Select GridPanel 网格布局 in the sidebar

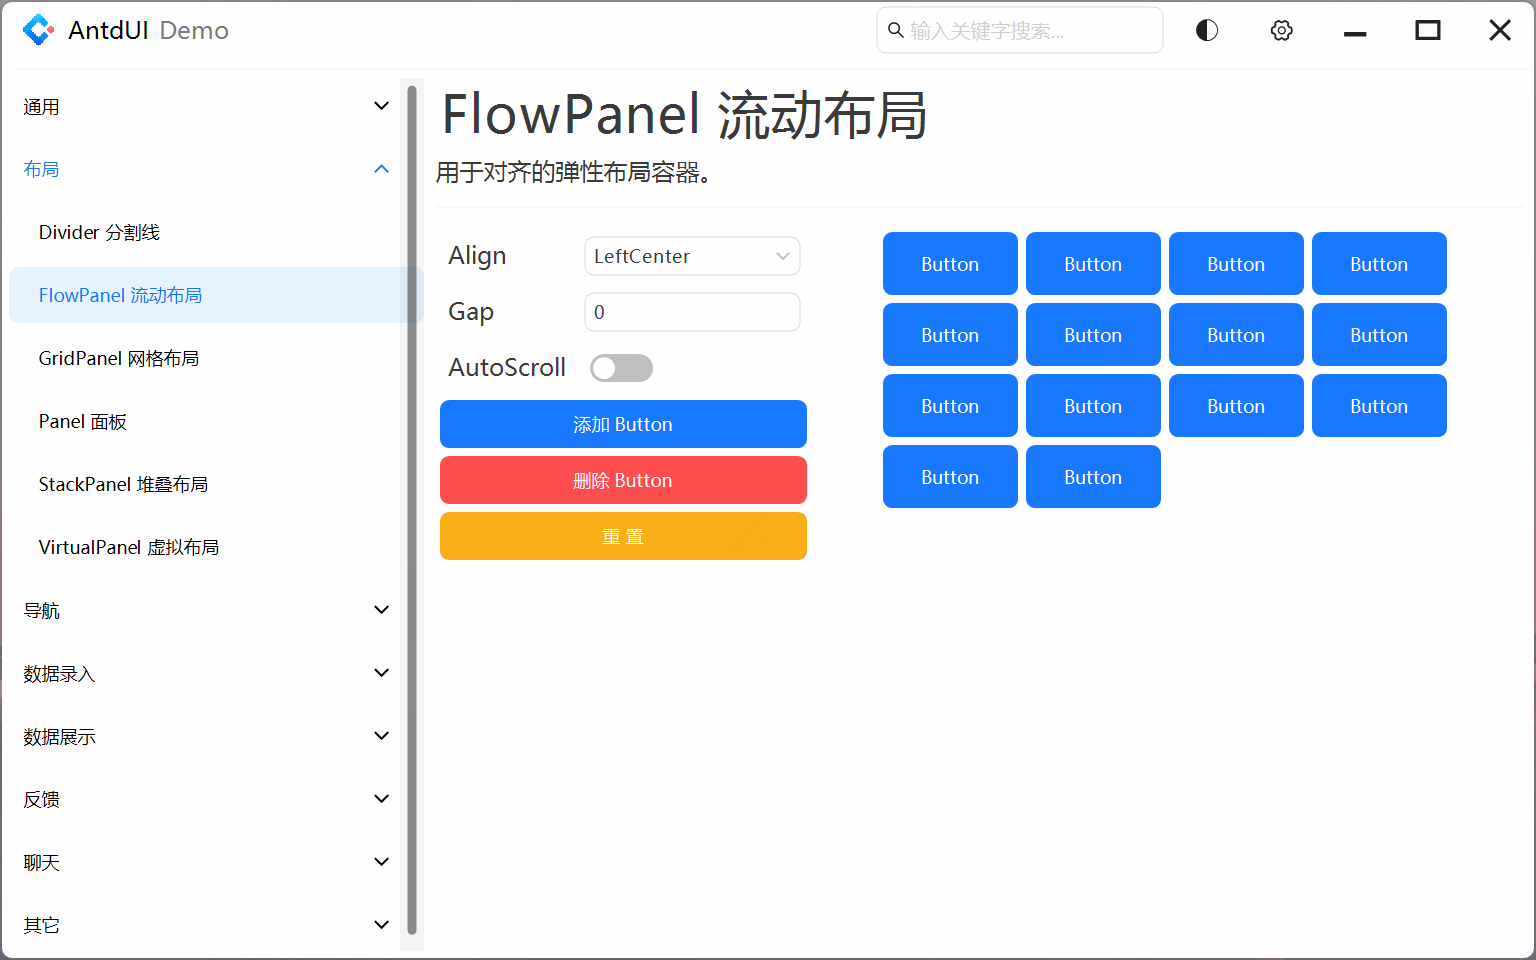[119, 358]
